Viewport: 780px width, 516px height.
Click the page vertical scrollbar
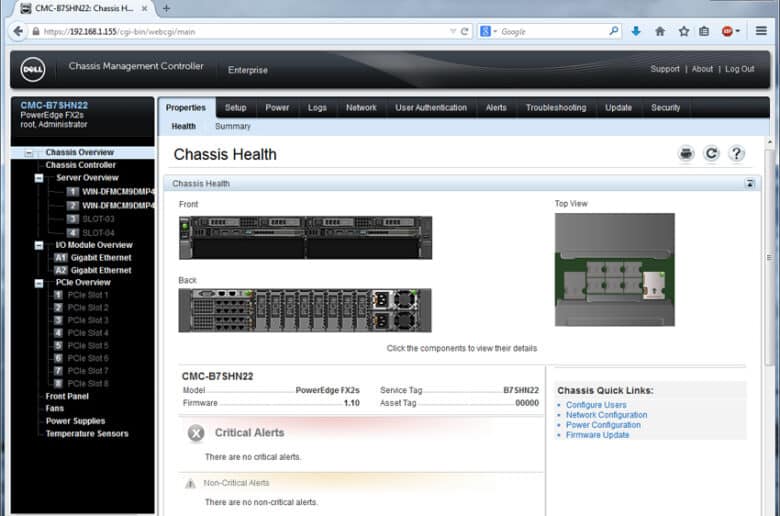coord(769,257)
